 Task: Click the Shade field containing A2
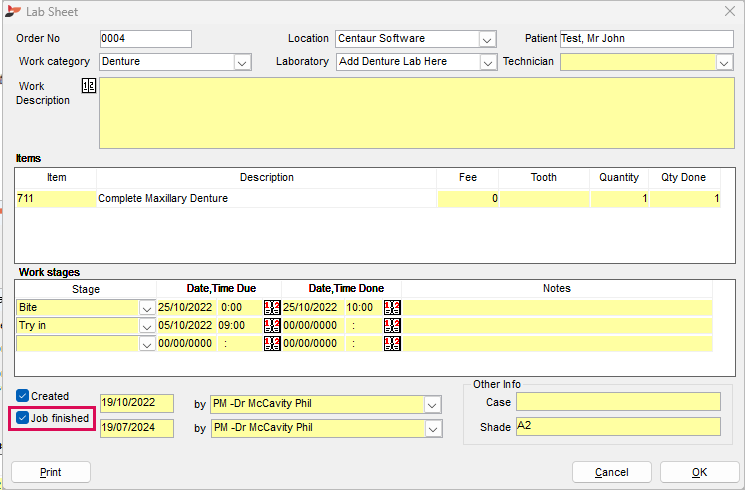618,426
